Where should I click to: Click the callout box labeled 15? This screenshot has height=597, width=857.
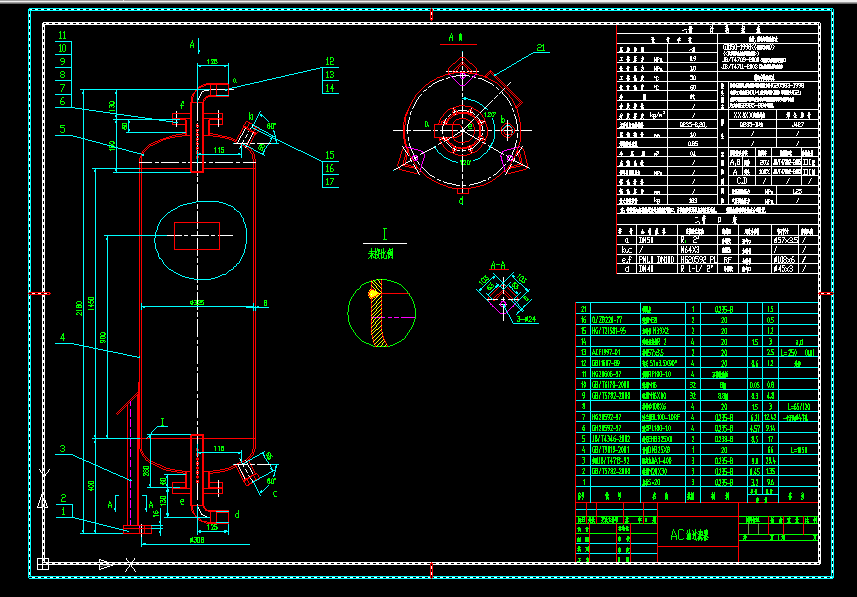[330, 155]
